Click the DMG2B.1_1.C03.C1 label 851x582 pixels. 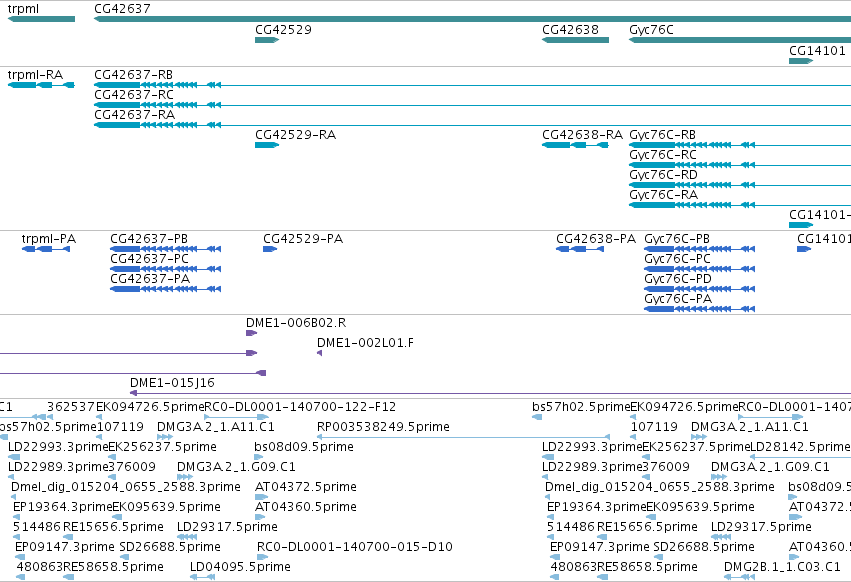782,567
